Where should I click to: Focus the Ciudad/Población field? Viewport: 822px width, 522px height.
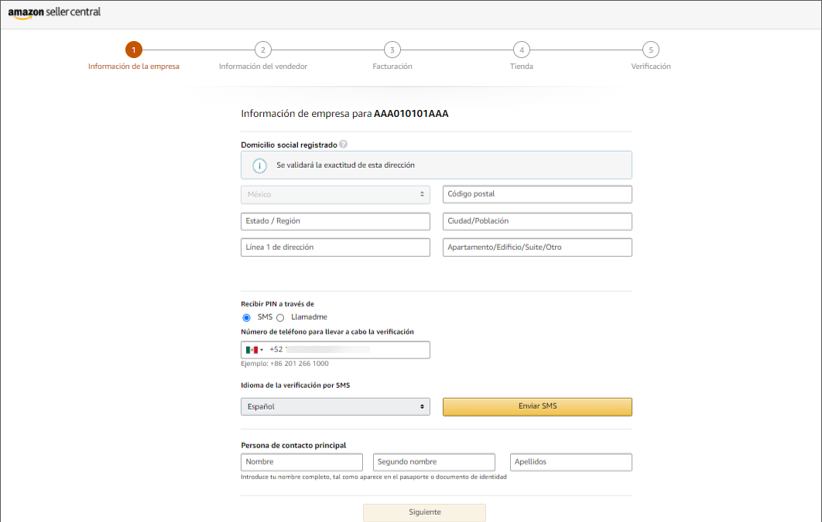pos(537,221)
